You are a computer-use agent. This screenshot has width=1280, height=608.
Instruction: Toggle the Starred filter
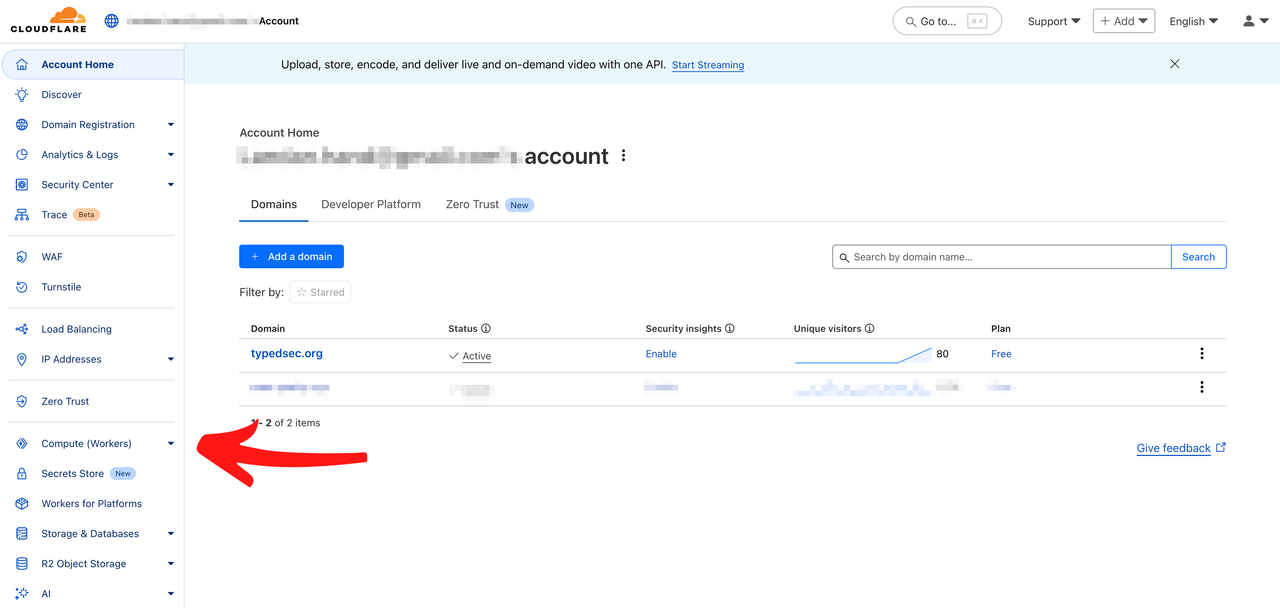click(320, 292)
